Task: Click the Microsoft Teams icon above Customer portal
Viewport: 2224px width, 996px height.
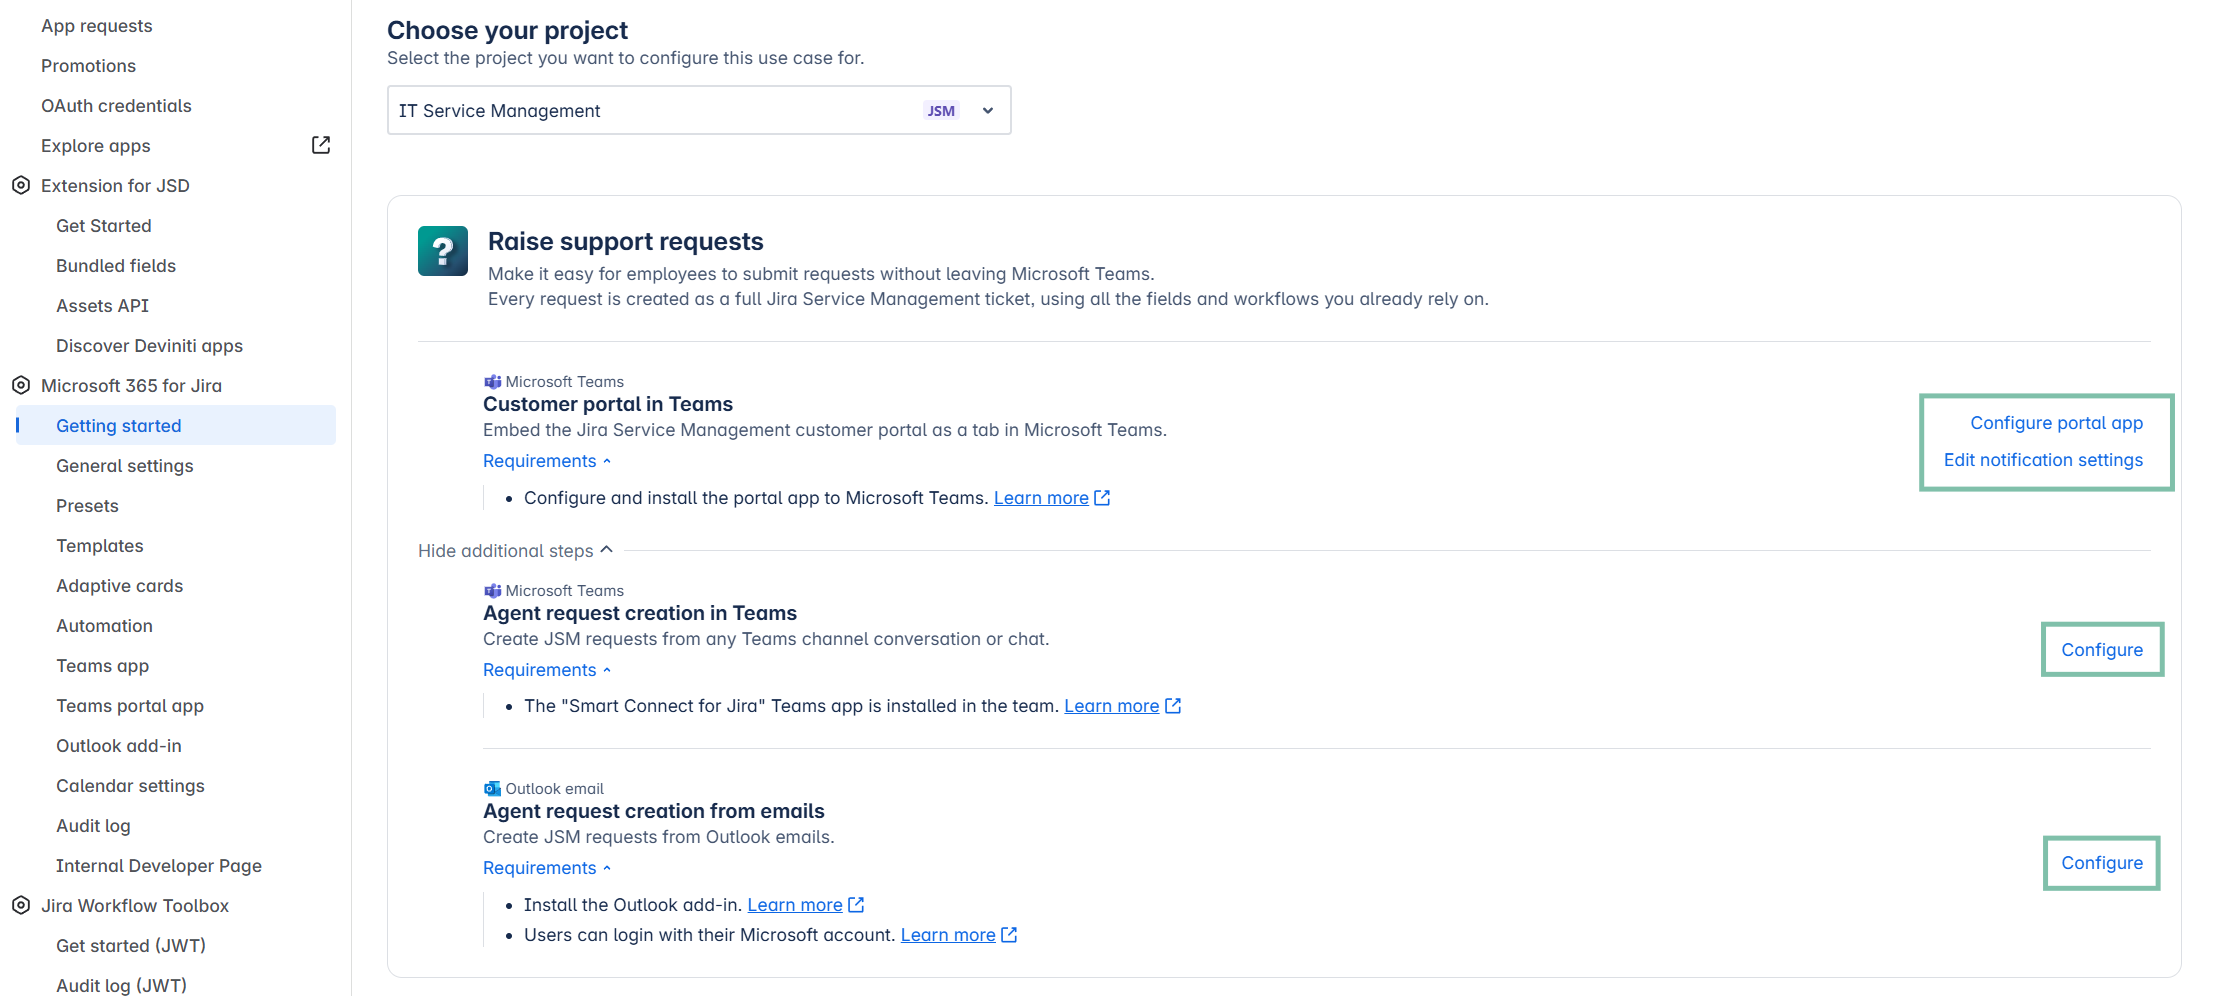Action: click(x=492, y=382)
